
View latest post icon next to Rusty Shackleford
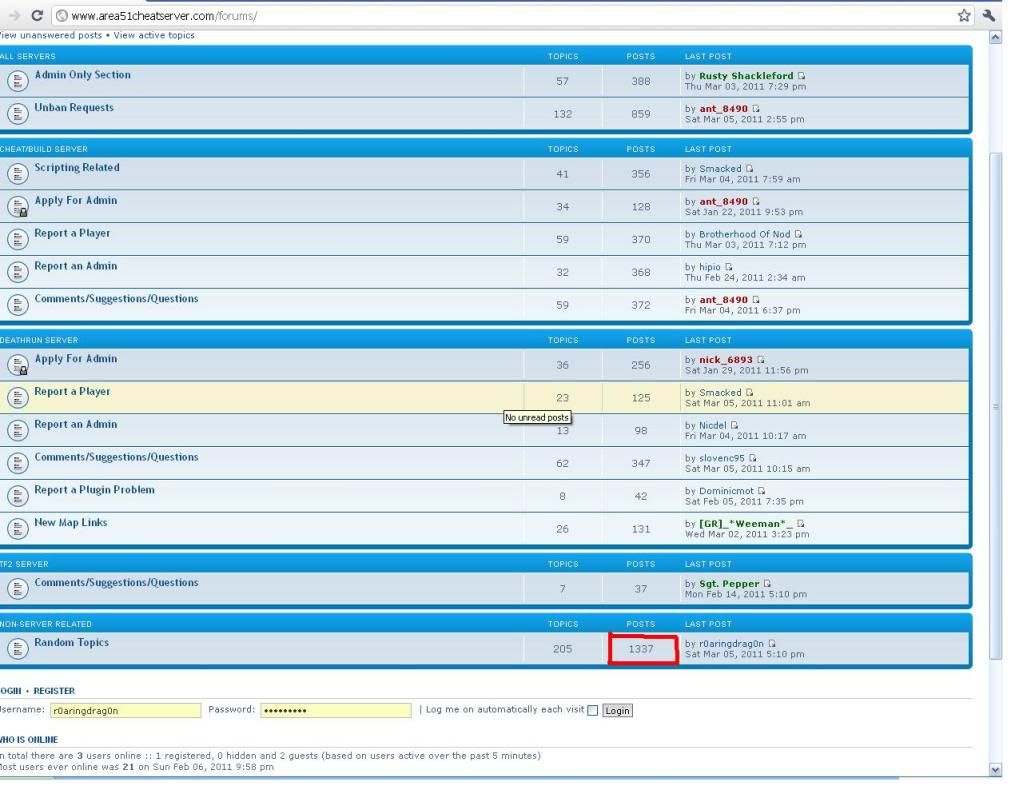point(801,76)
